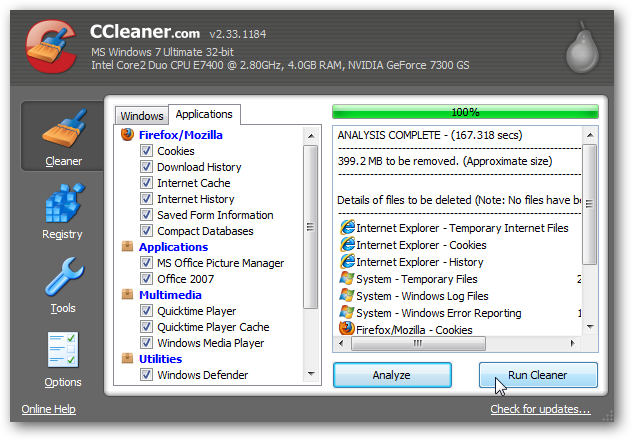This screenshot has height=440, width=632.
Task: Click the Internet Explorer Cookies result icon
Action: [347, 245]
